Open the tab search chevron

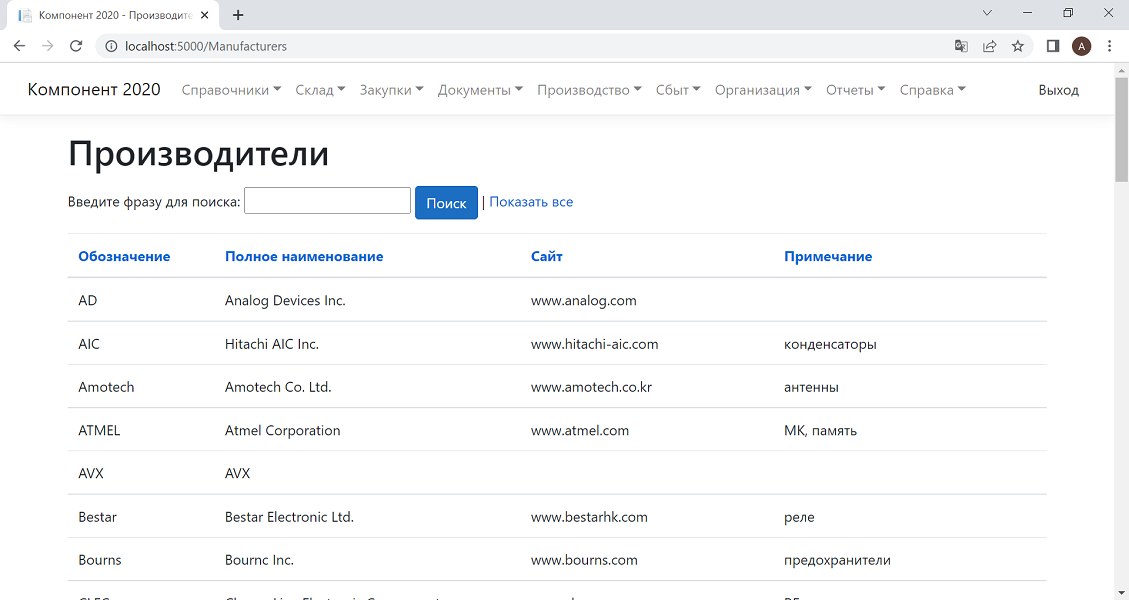[987, 13]
